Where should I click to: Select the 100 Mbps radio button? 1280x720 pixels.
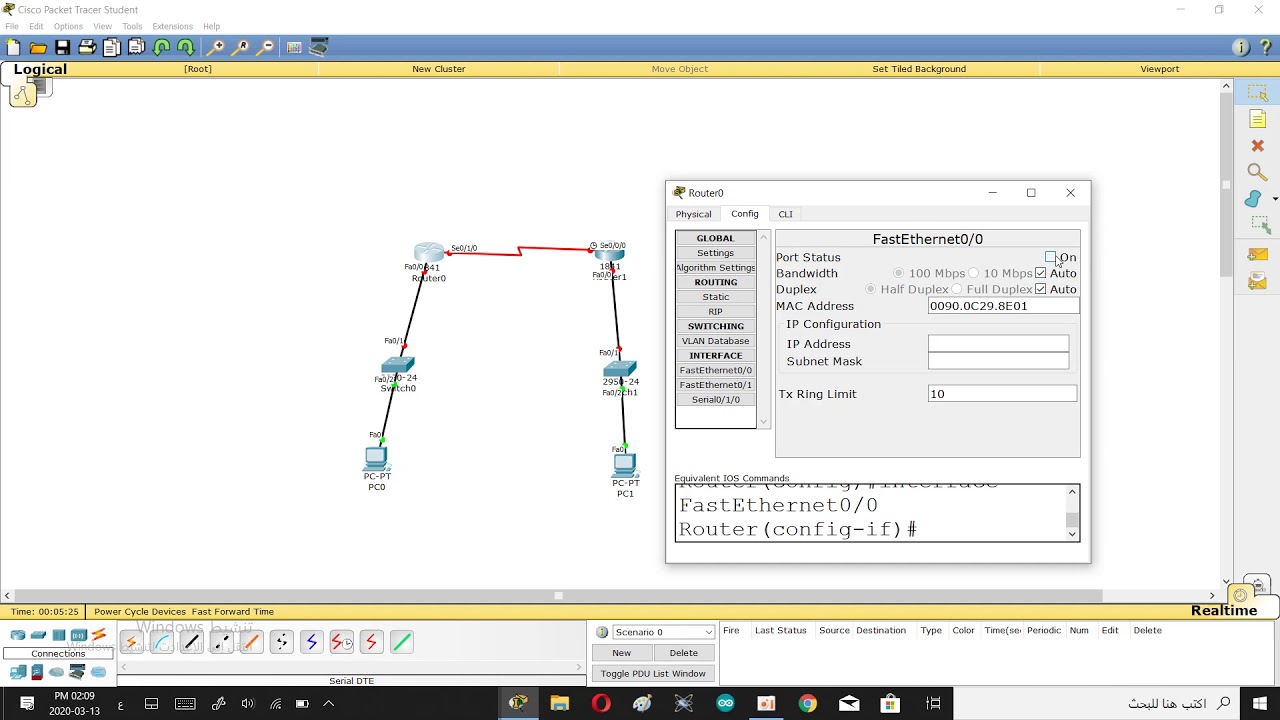click(898, 273)
